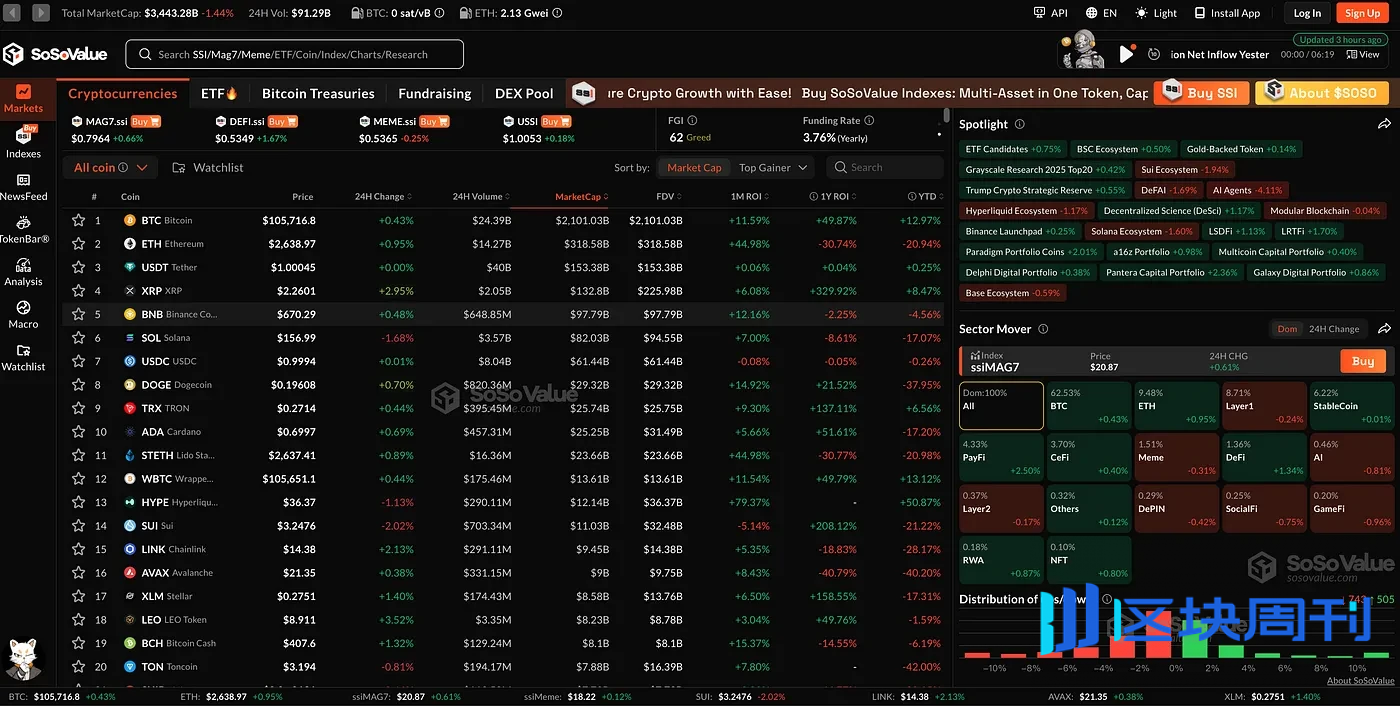This screenshot has height=706, width=1400.
Task: Open the Top Gainer sort dropdown
Action: click(774, 167)
